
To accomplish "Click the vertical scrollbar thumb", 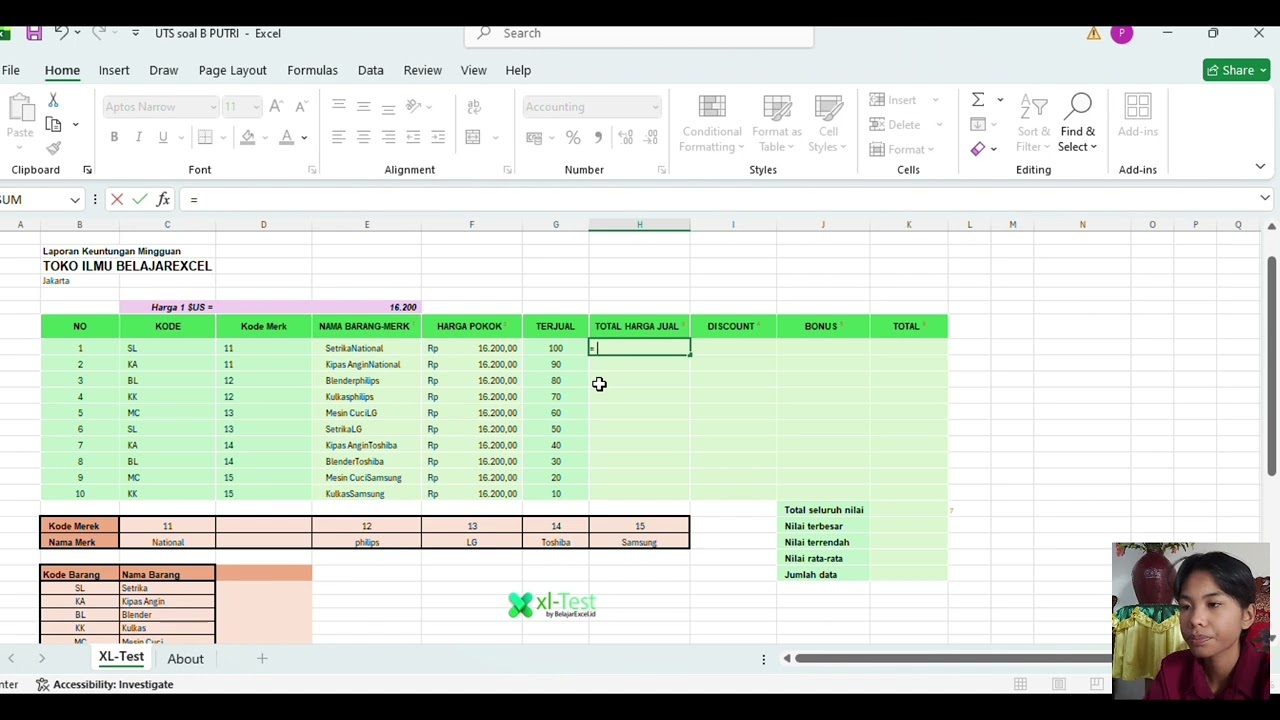I will [x=1271, y=365].
